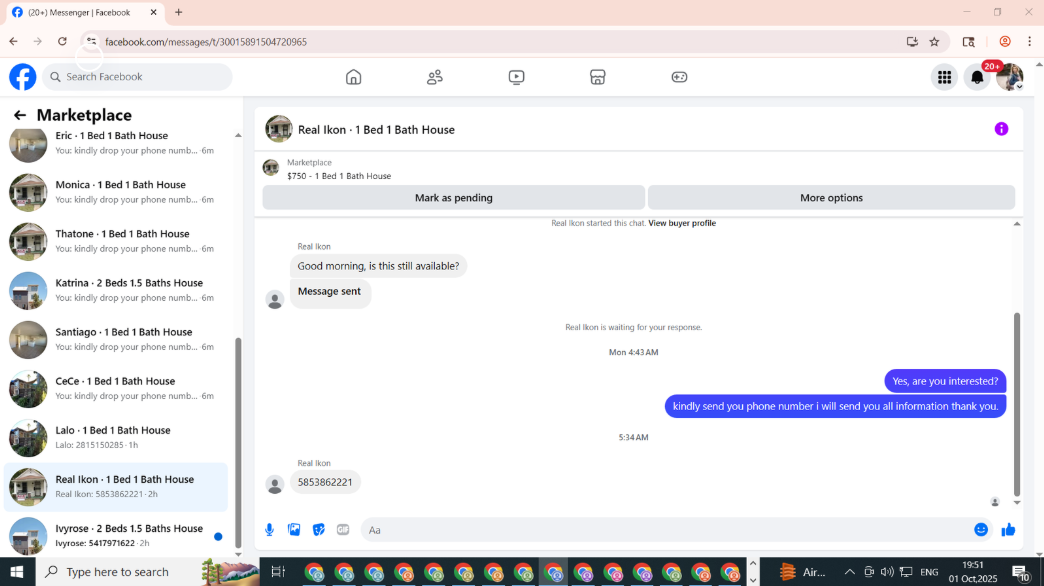The image size is (1044, 586).
Task: Open CeCe 1 Bed 1 Bath House chat
Action: tap(117, 389)
